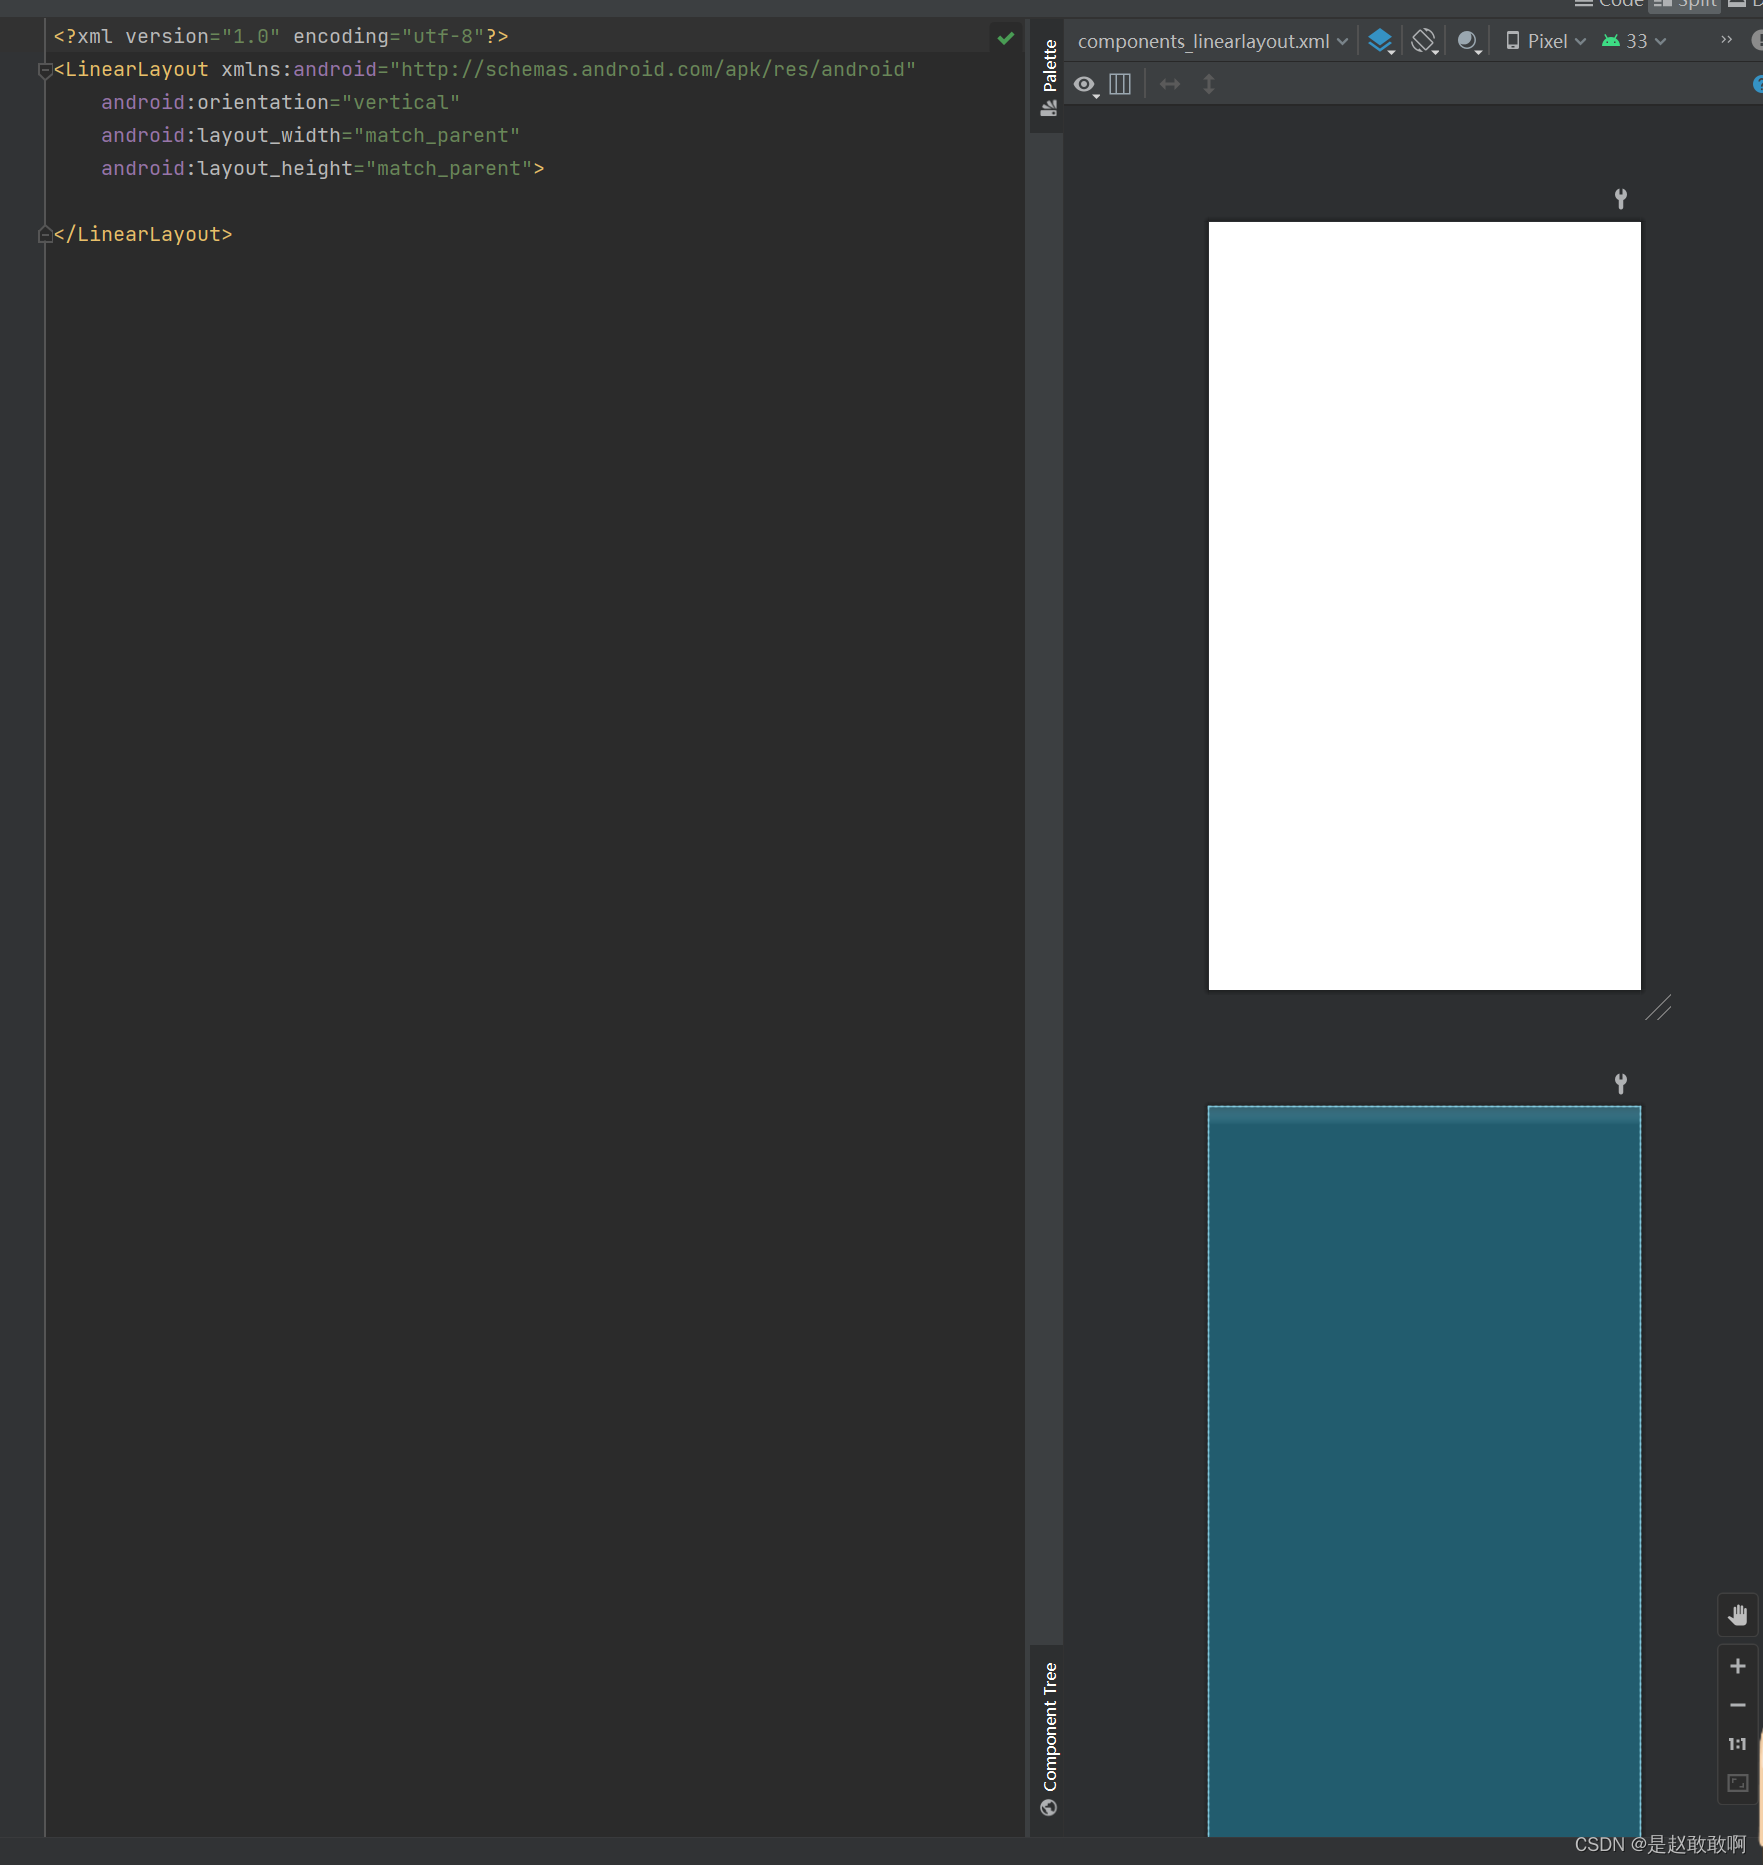1763x1865 pixels.
Task: Click the orientation rotation icon
Action: point(1422,40)
